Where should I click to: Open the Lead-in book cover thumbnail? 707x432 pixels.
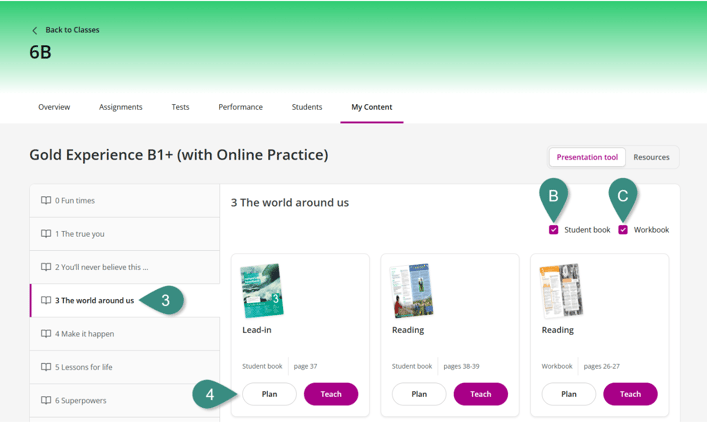[262, 290]
